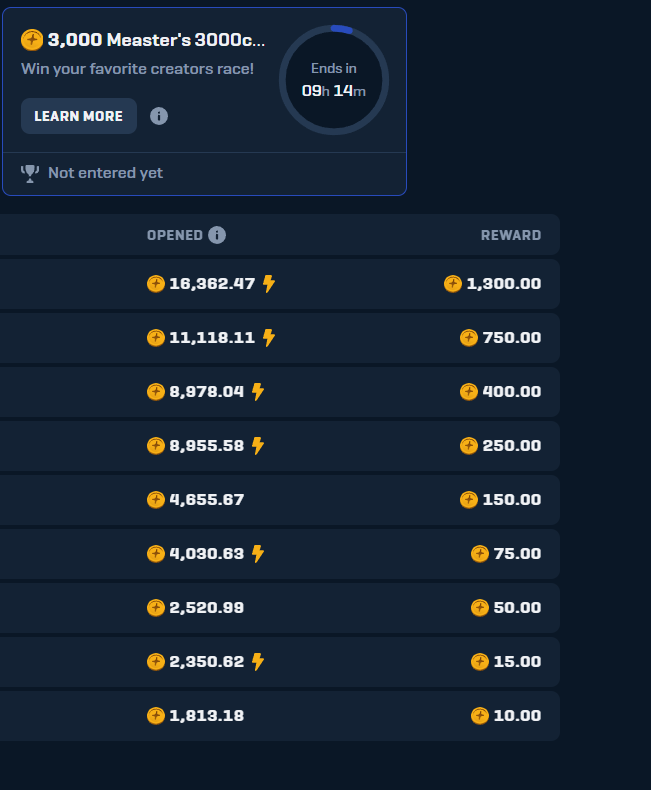Click the 400.00 reward value

512,391
